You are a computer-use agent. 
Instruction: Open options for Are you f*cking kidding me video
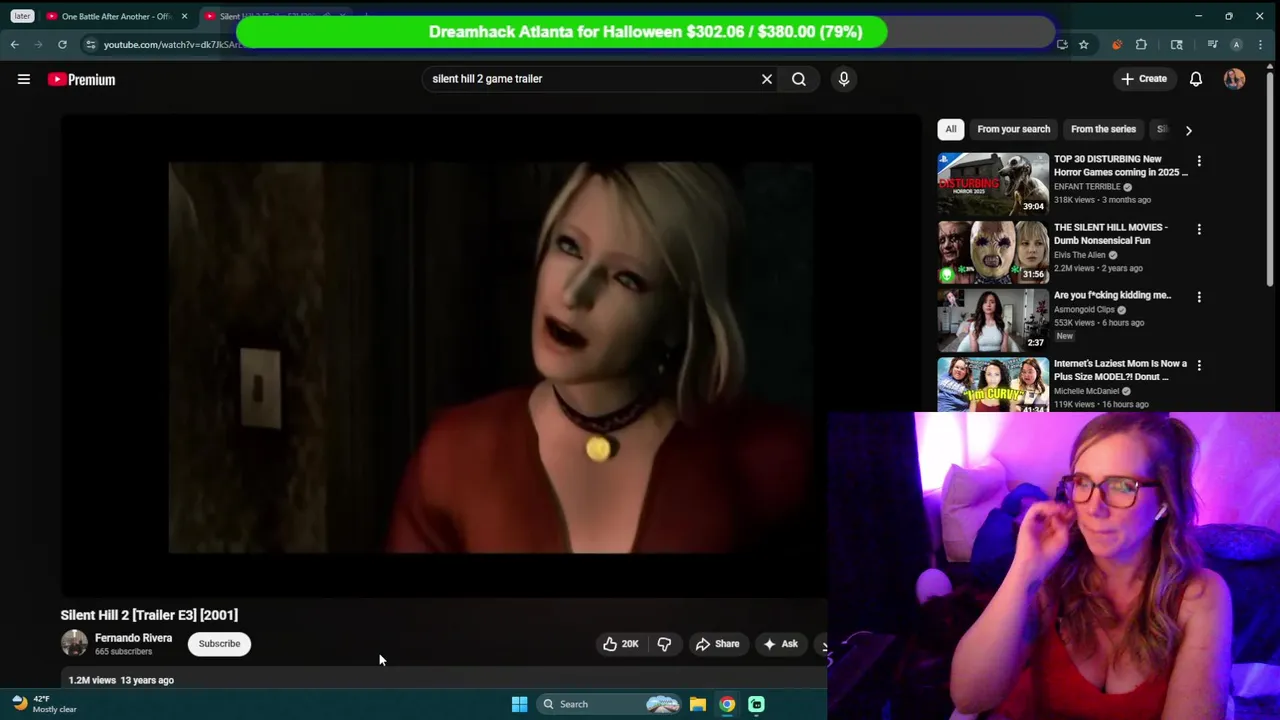pyautogui.click(x=1199, y=297)
